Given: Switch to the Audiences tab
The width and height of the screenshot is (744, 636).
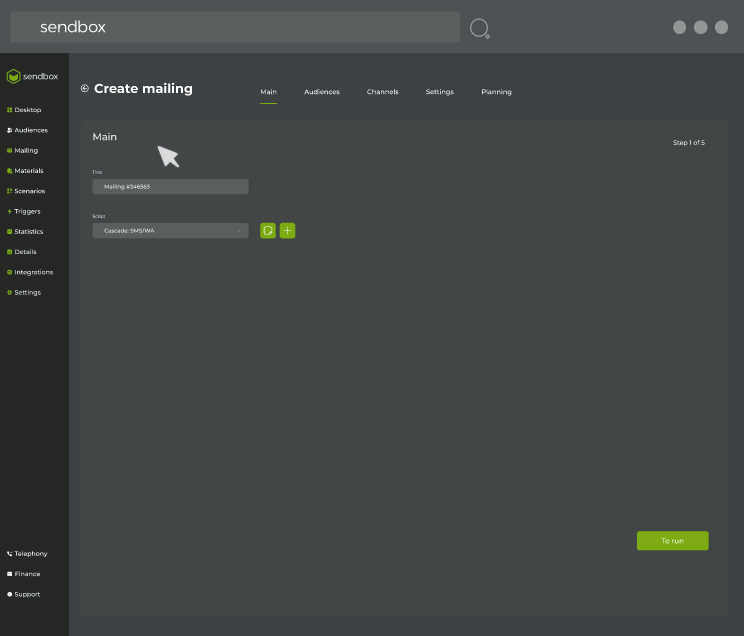Looking at the screenshot, I should tap(321, 92).
